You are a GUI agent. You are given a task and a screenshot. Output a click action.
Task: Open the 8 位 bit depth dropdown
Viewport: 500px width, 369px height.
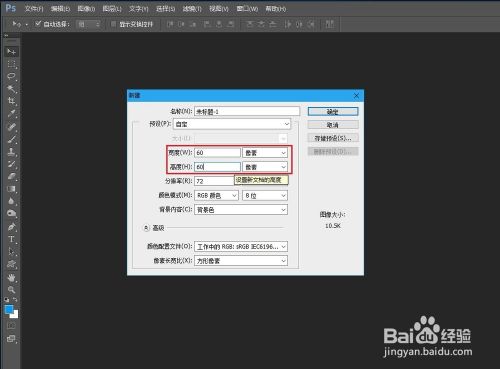click(x=265, y=195)
